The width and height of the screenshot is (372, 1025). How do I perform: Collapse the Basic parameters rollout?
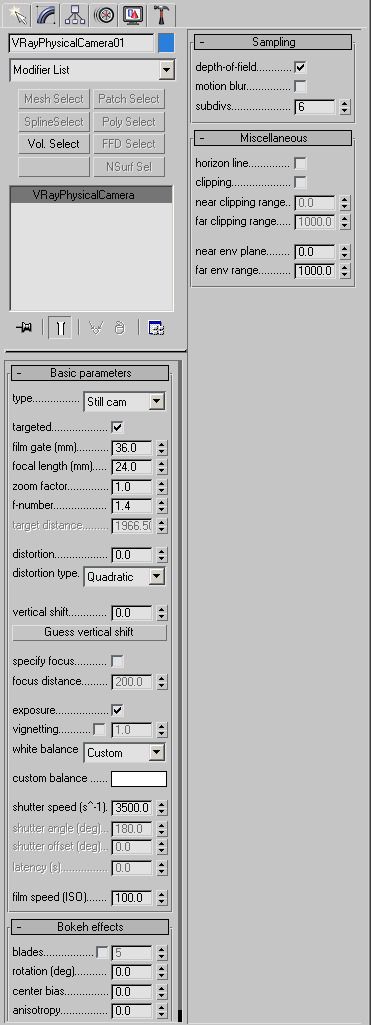[90, 373]
